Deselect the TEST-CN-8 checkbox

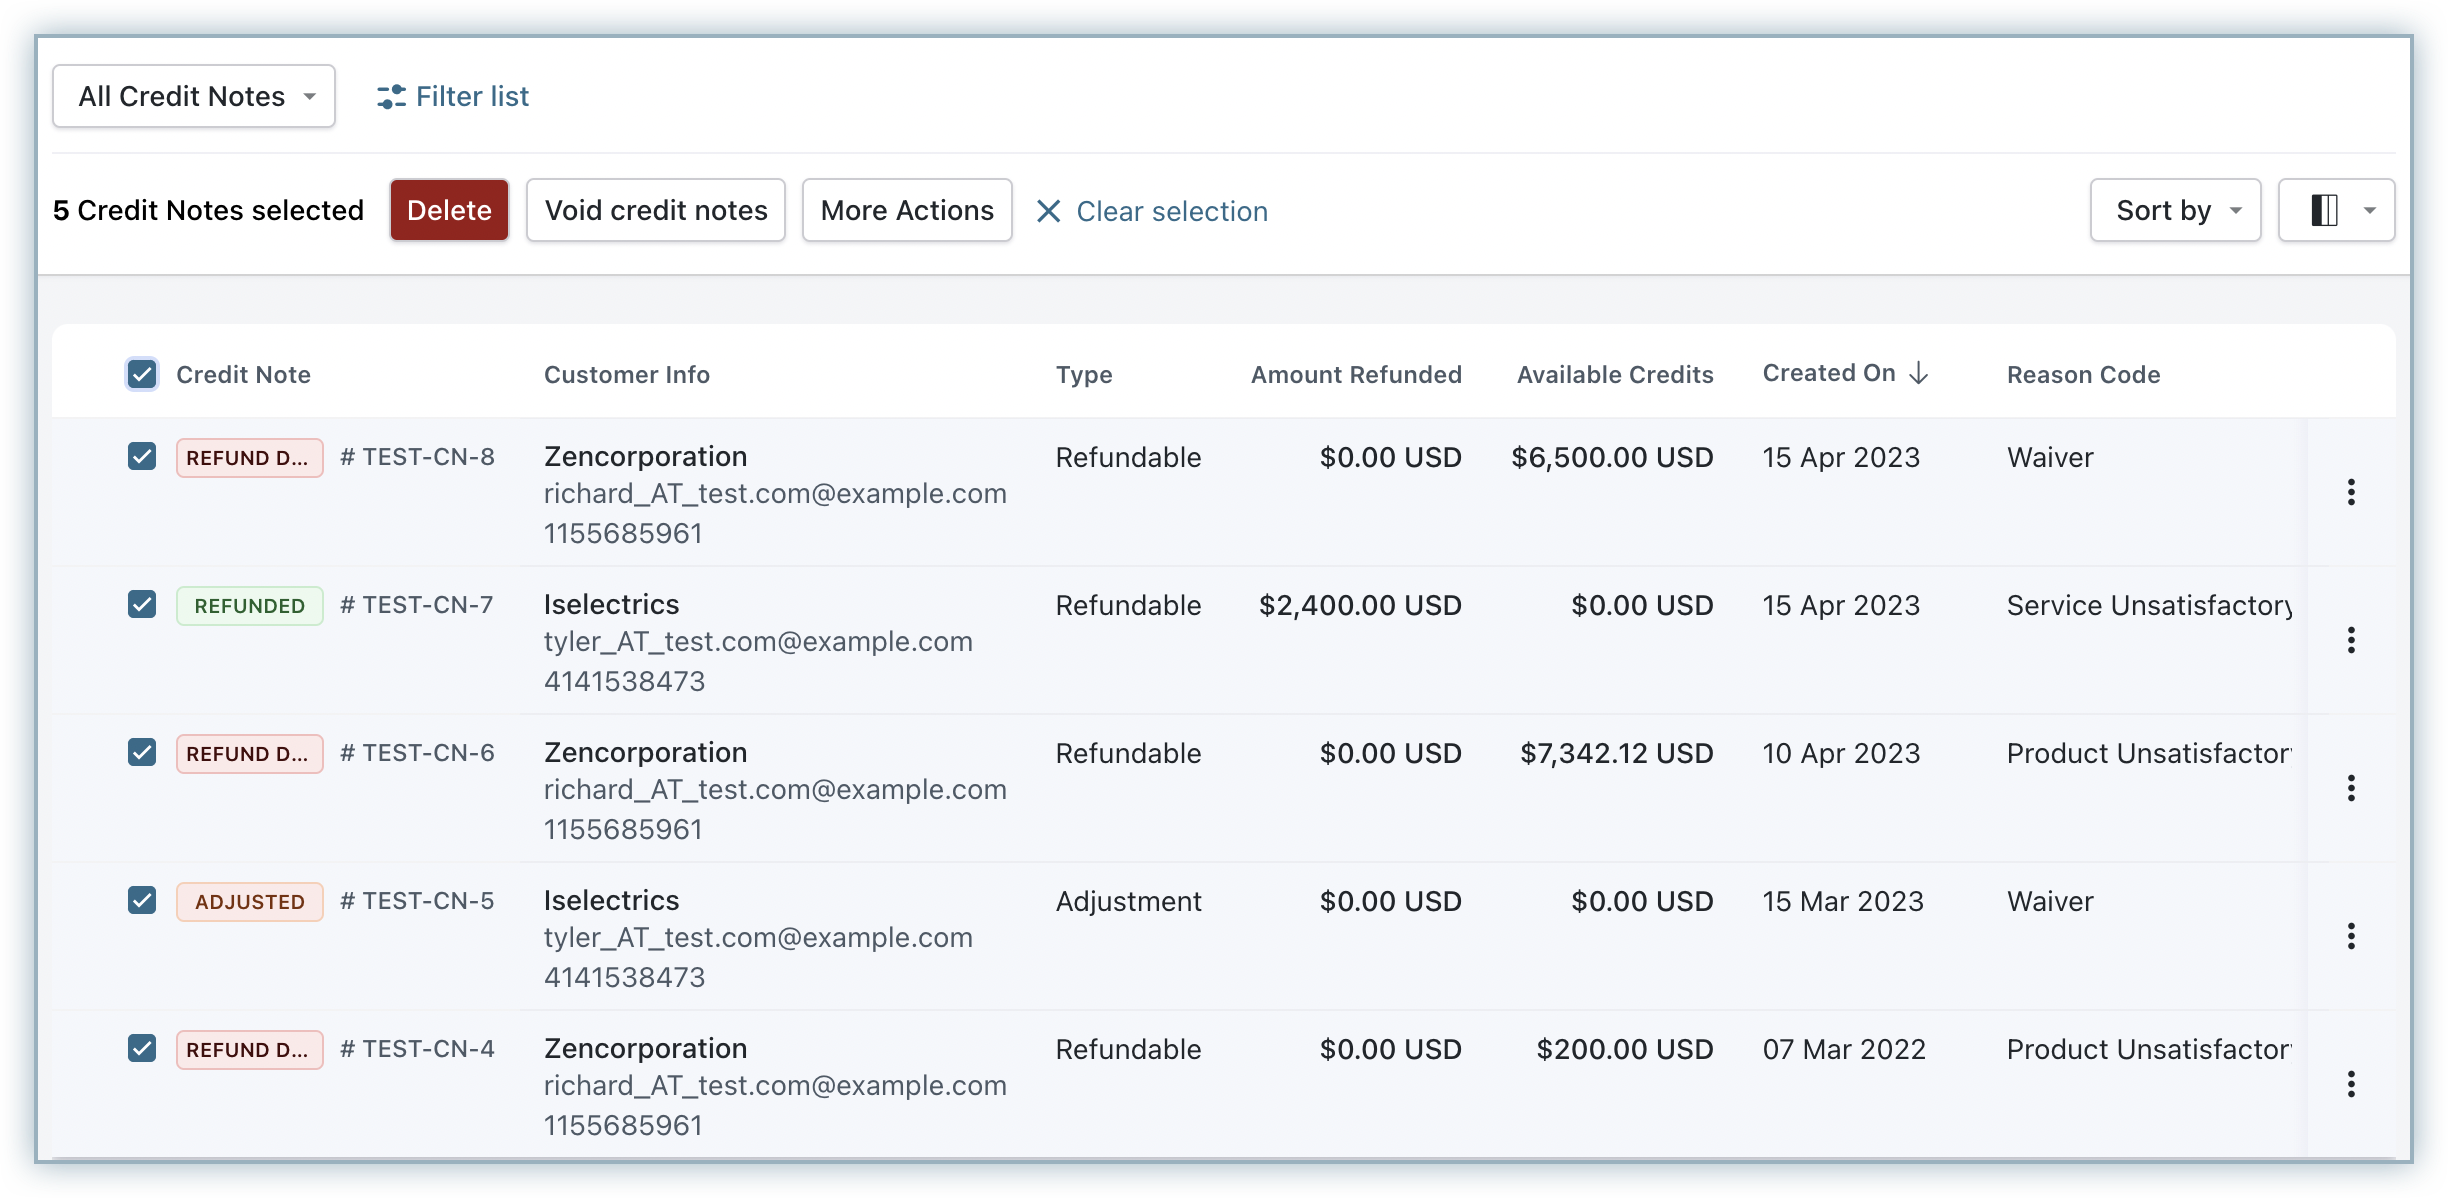tap(142, 456)
